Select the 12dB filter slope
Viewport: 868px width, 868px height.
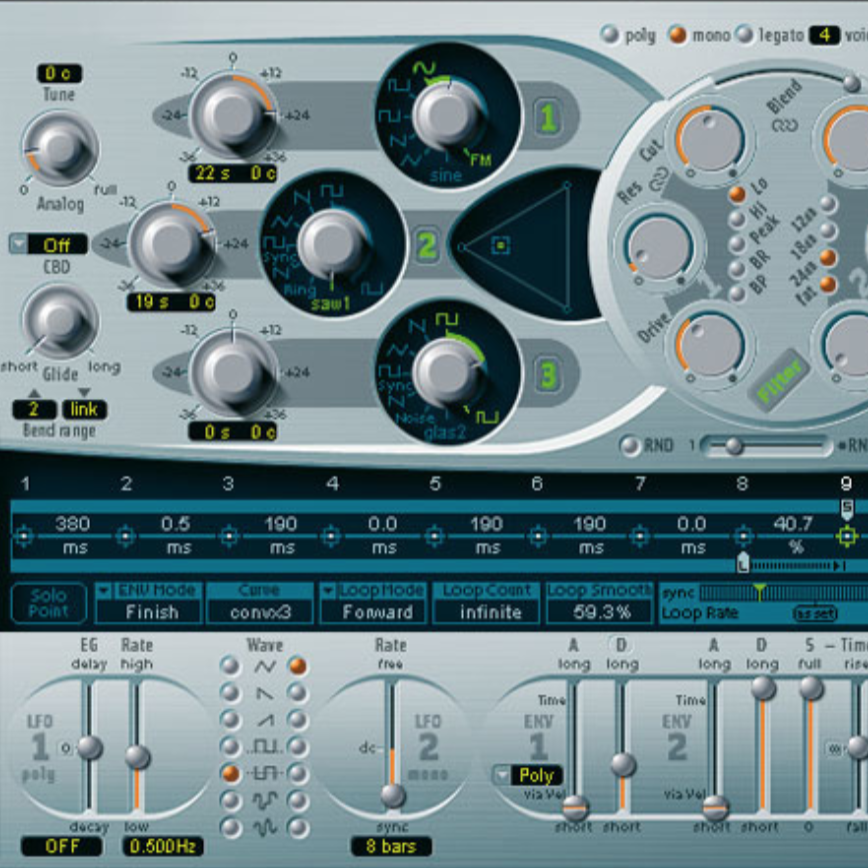(x=827, y=204)
